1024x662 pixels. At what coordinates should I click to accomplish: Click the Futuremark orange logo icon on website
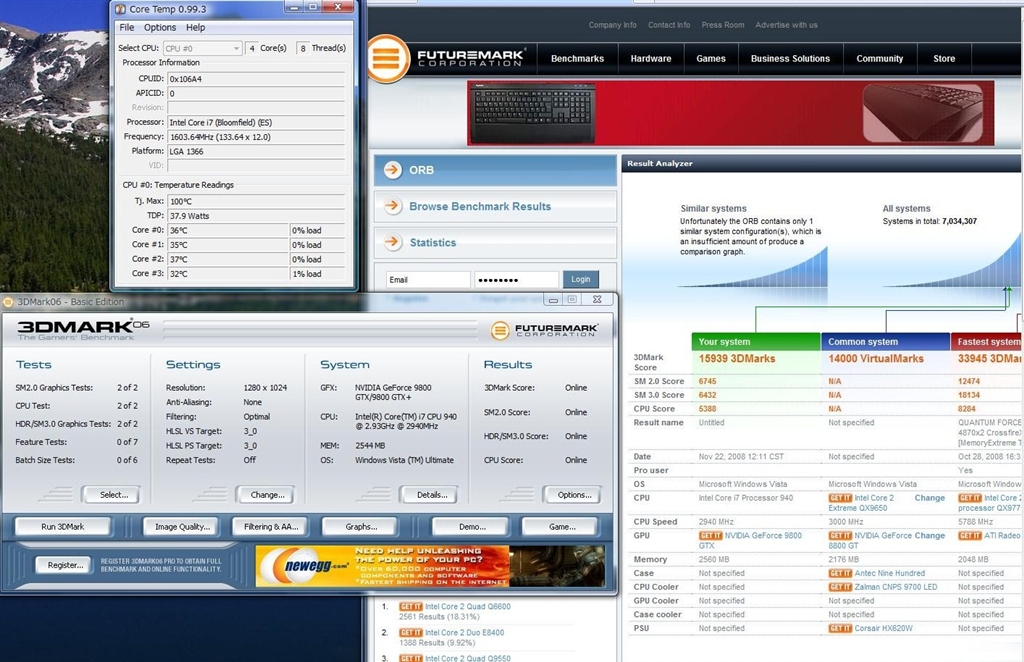tap(387, 59)
